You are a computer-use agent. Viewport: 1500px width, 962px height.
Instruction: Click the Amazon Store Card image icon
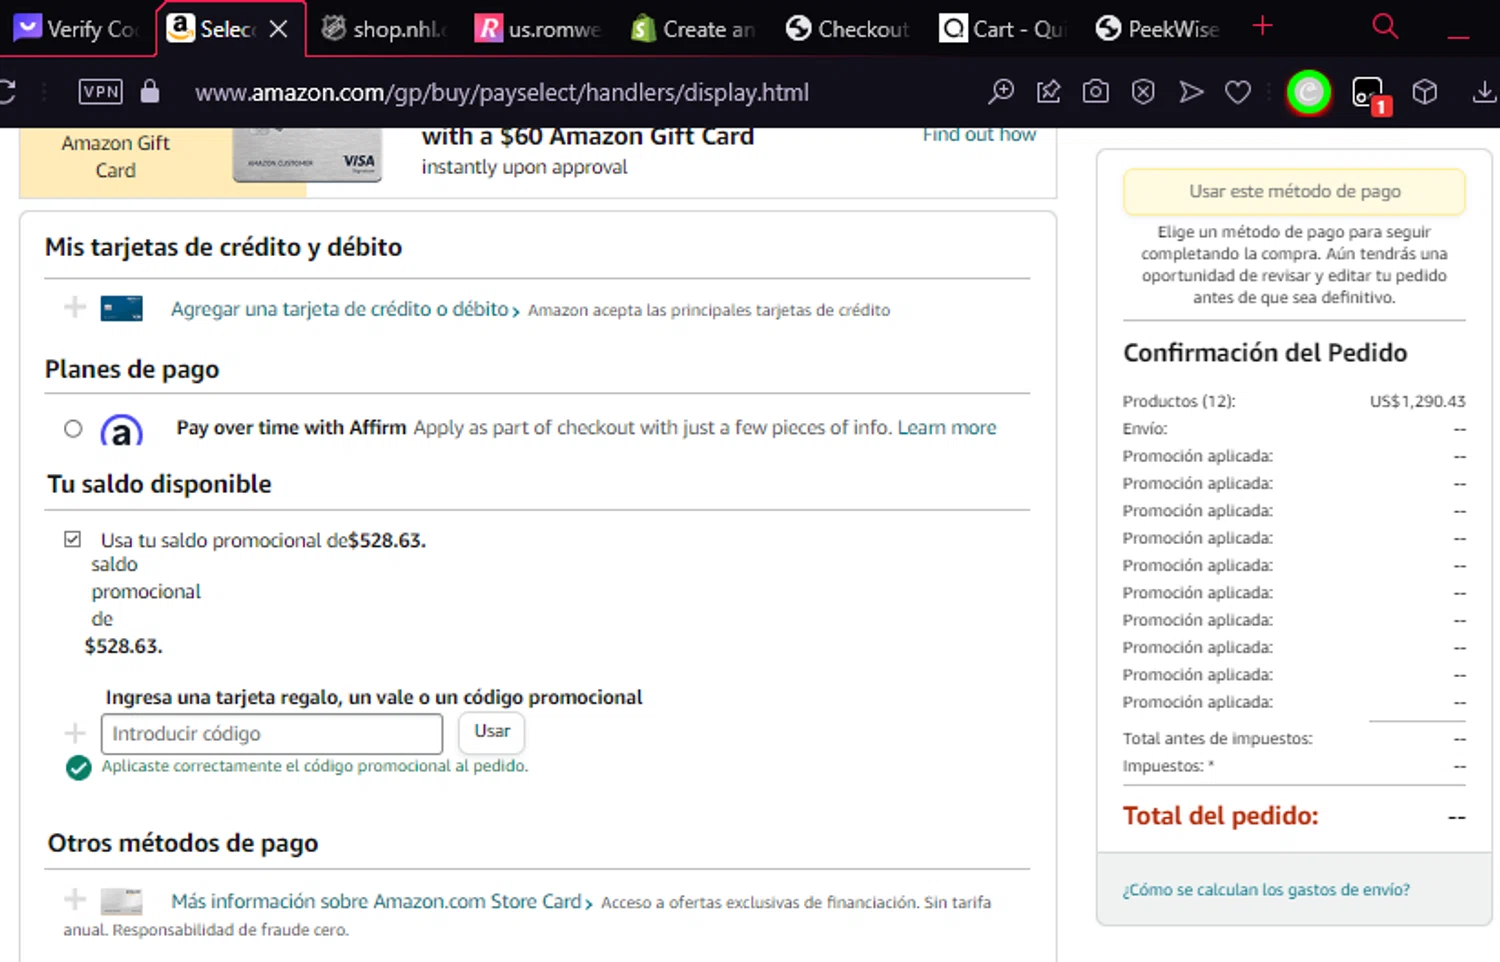coord(121,902)
